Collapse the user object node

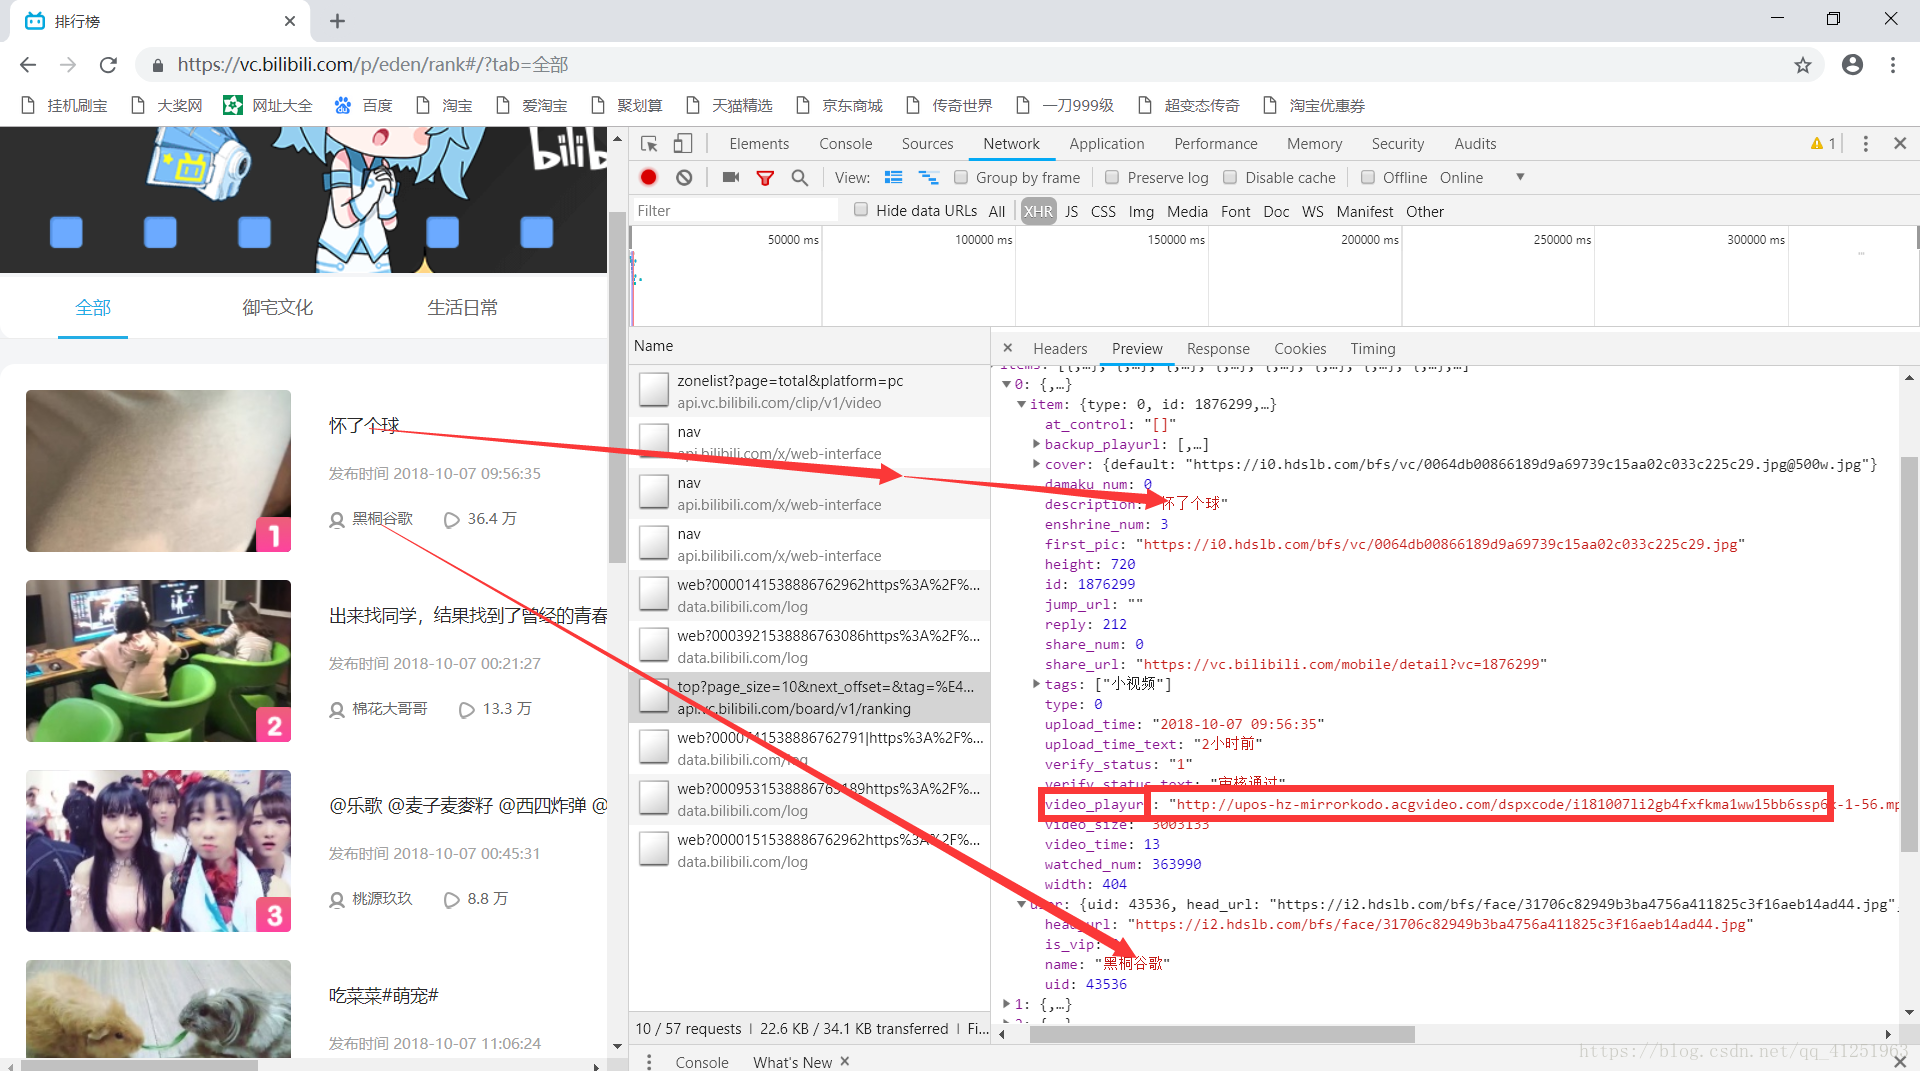click(1021, 904)
